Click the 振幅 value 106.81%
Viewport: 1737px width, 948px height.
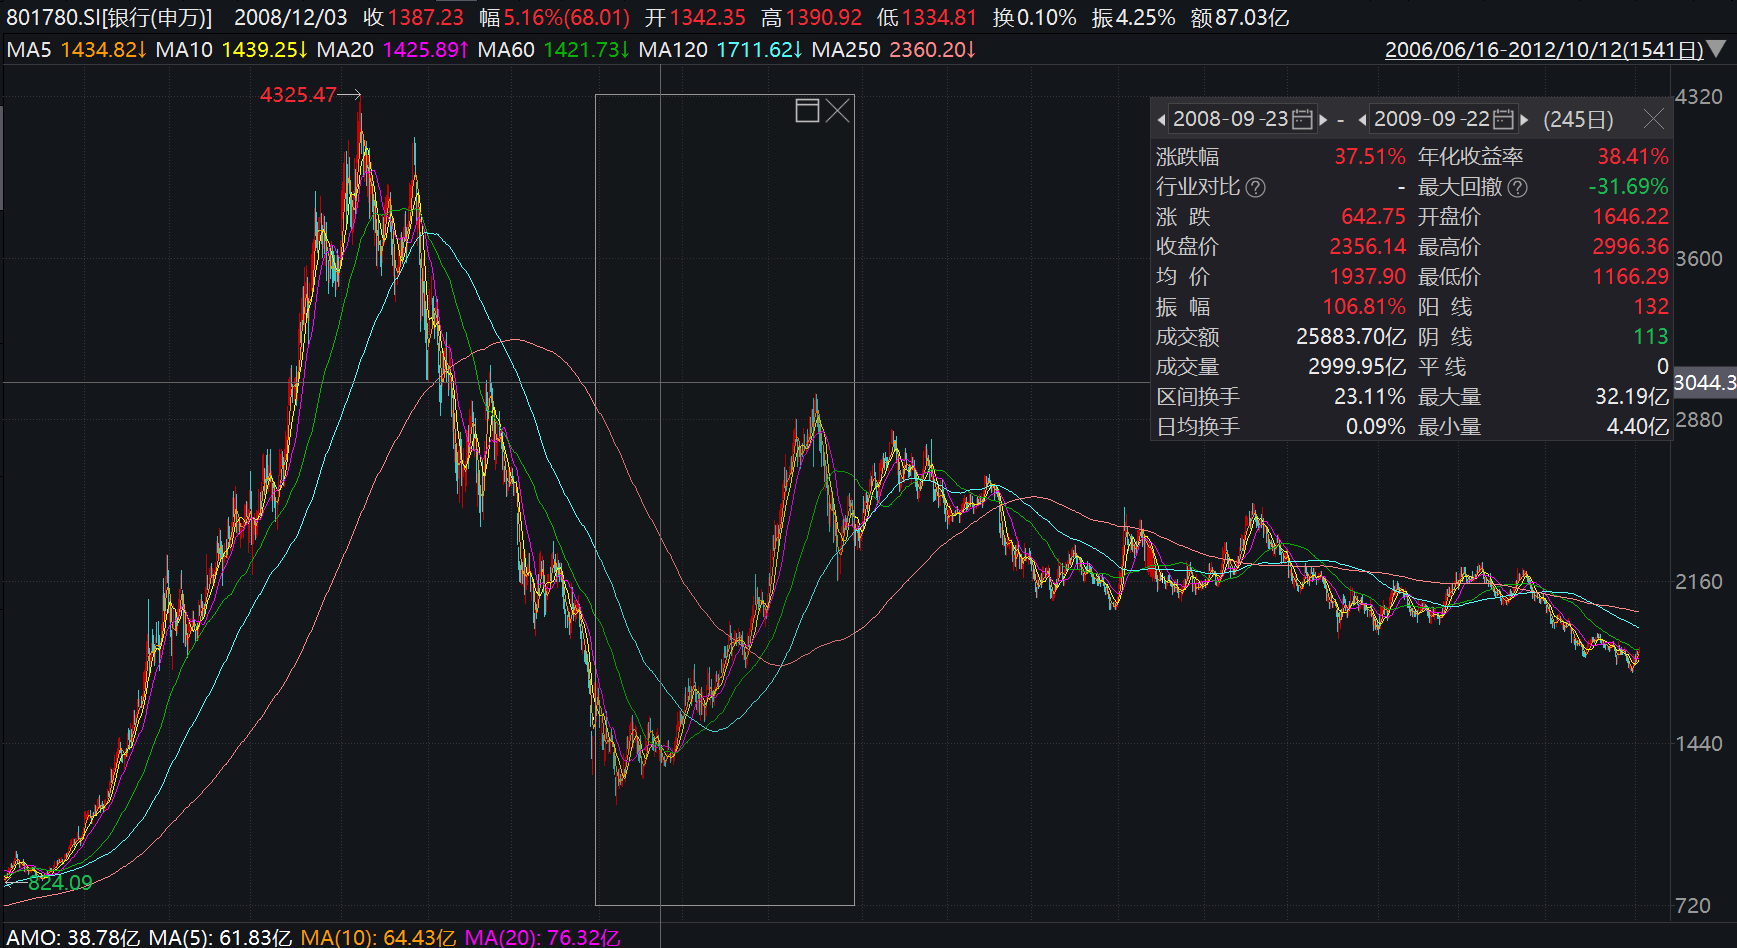pyautogui.click(x=1364, y=307)
